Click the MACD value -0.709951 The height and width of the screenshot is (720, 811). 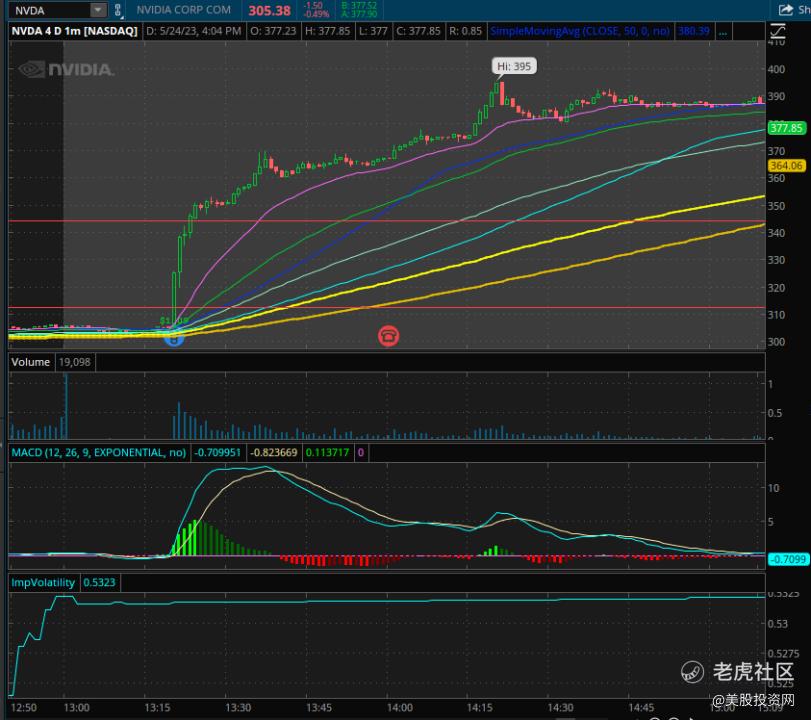coord(217,453)
